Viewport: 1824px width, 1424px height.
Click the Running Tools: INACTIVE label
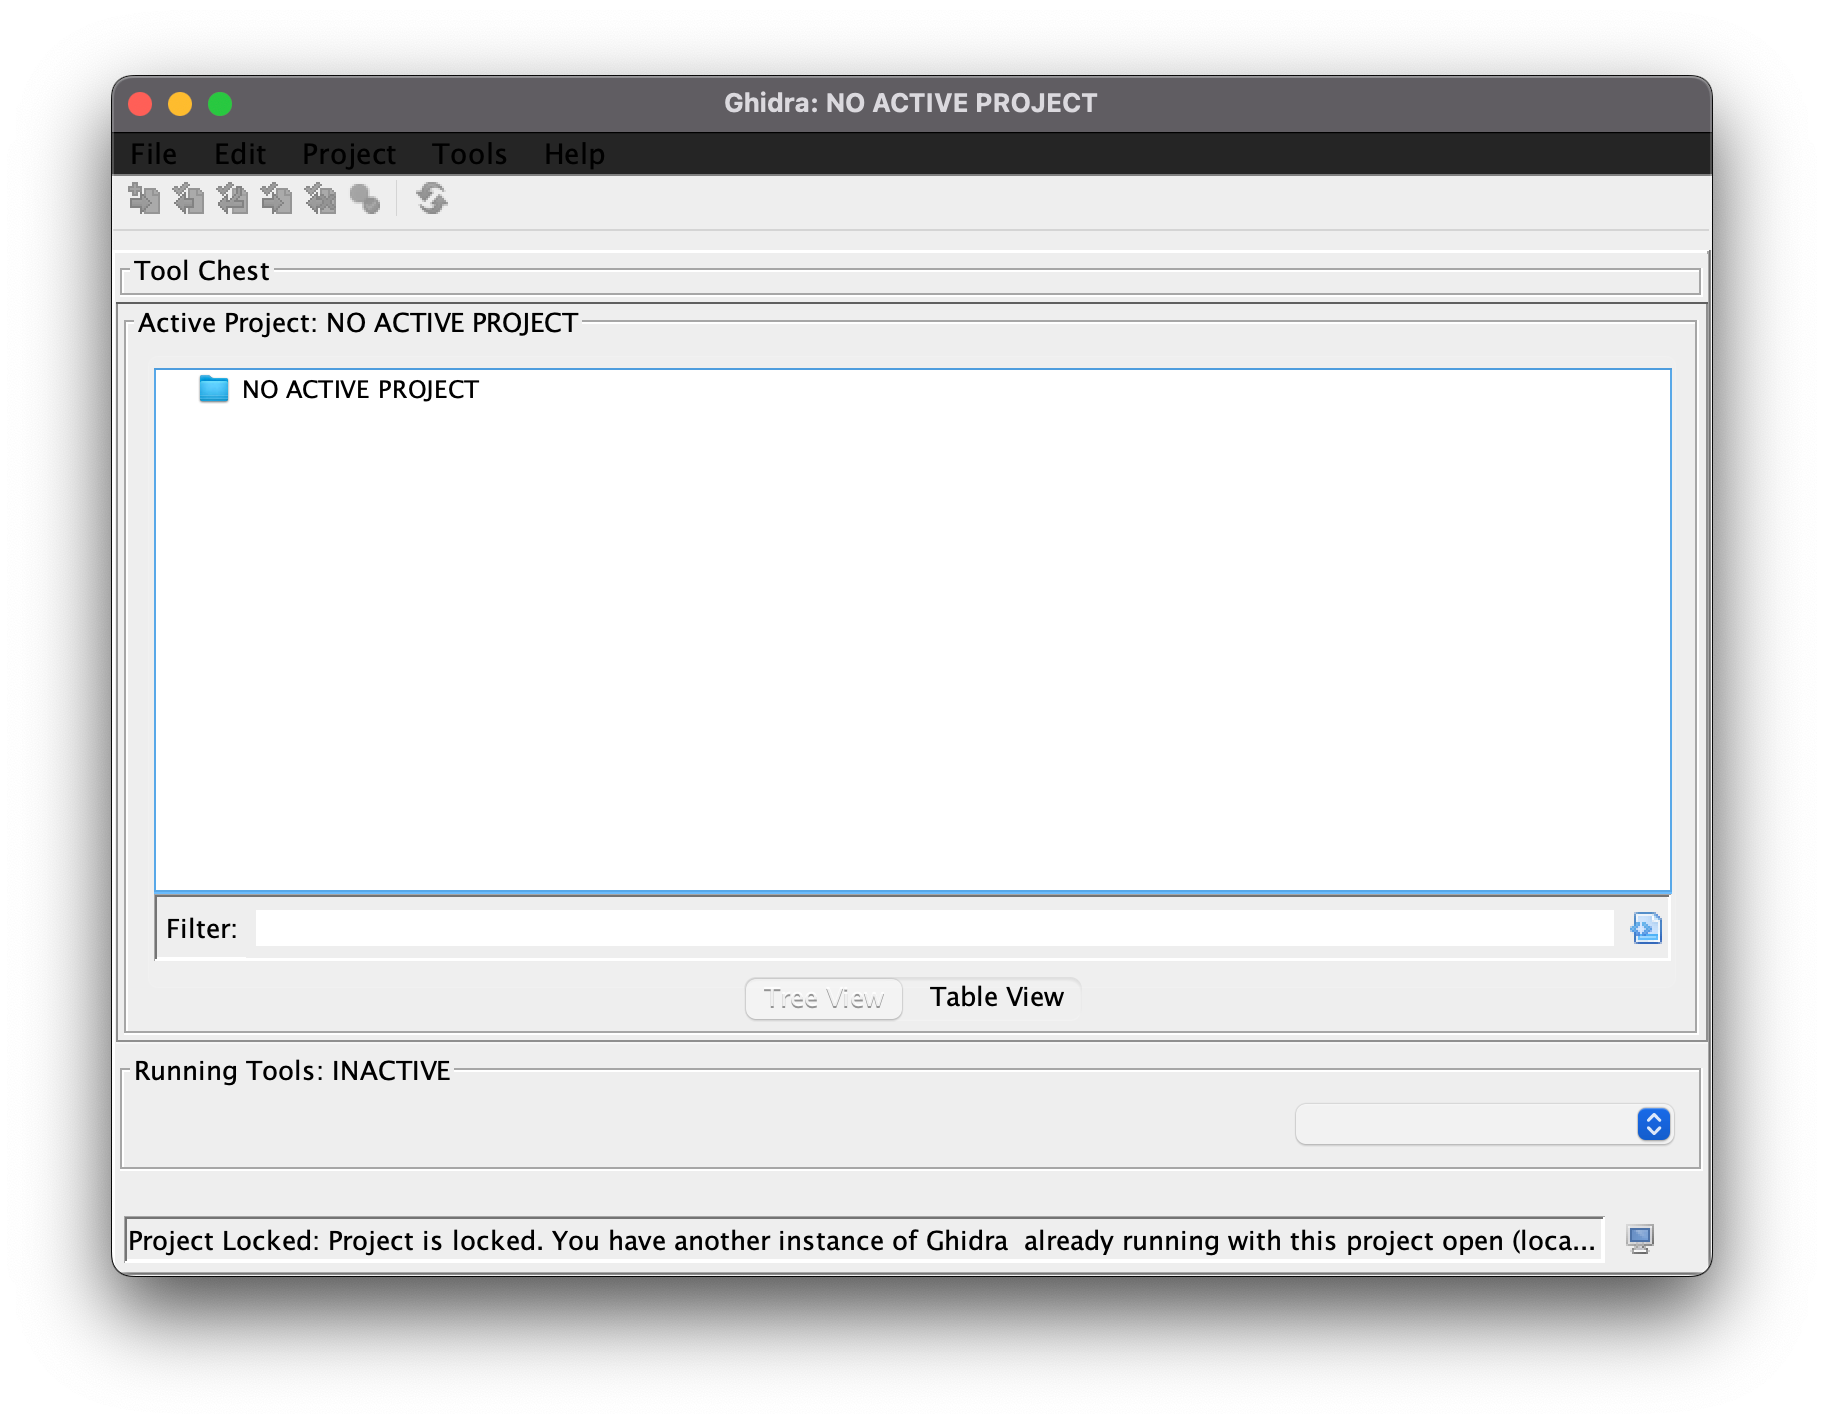click(x=292, y=1071)
